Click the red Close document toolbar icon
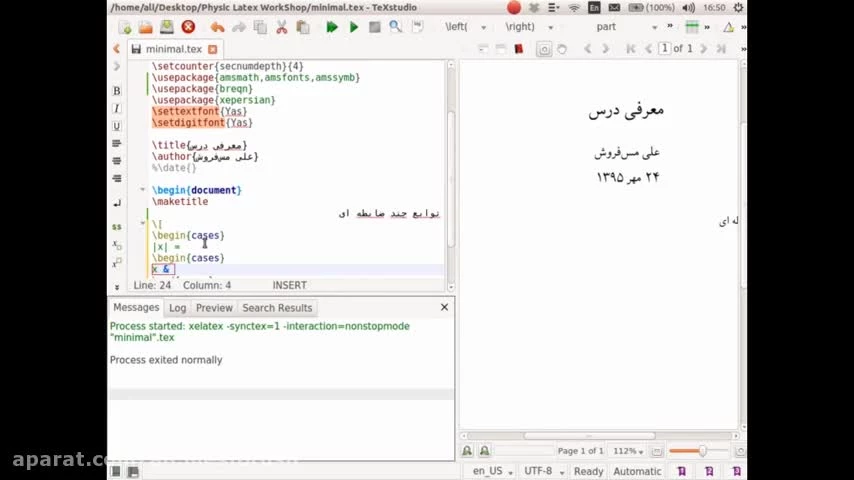 [x=188, y=27]
